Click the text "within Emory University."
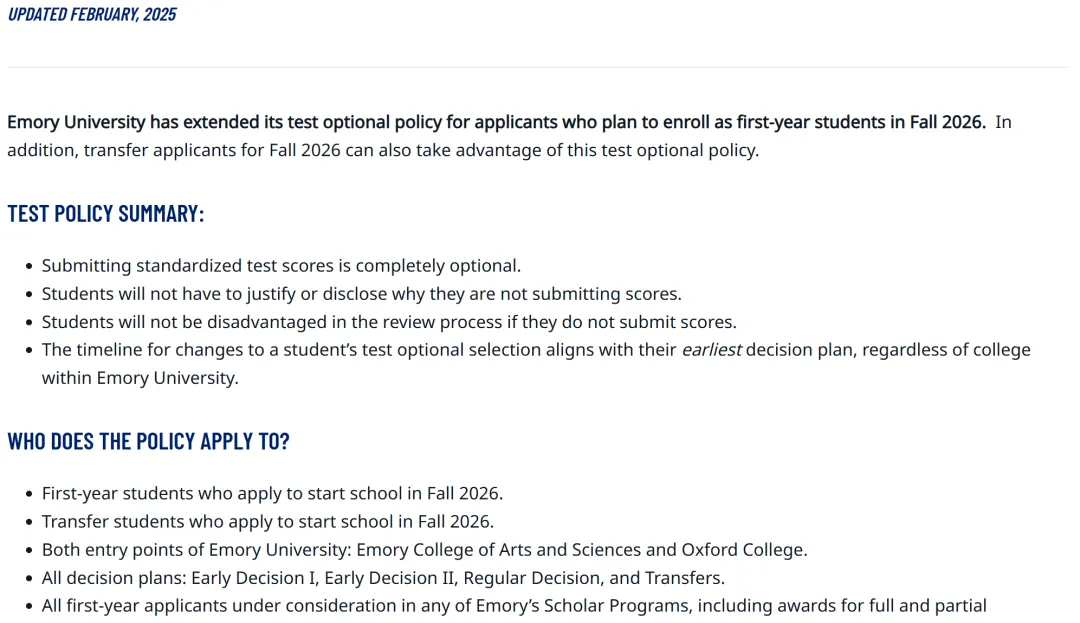Viewport: 1080px width, 623px height. [140, 378]
